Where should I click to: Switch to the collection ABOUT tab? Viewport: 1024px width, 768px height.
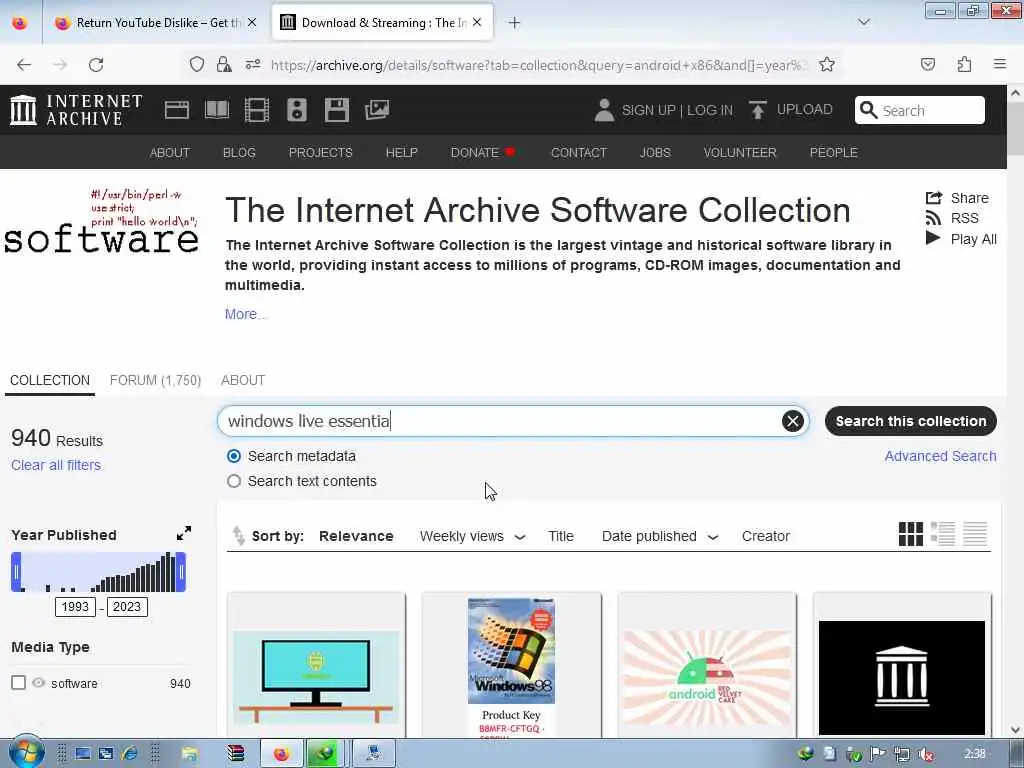[x=243, y=380]
